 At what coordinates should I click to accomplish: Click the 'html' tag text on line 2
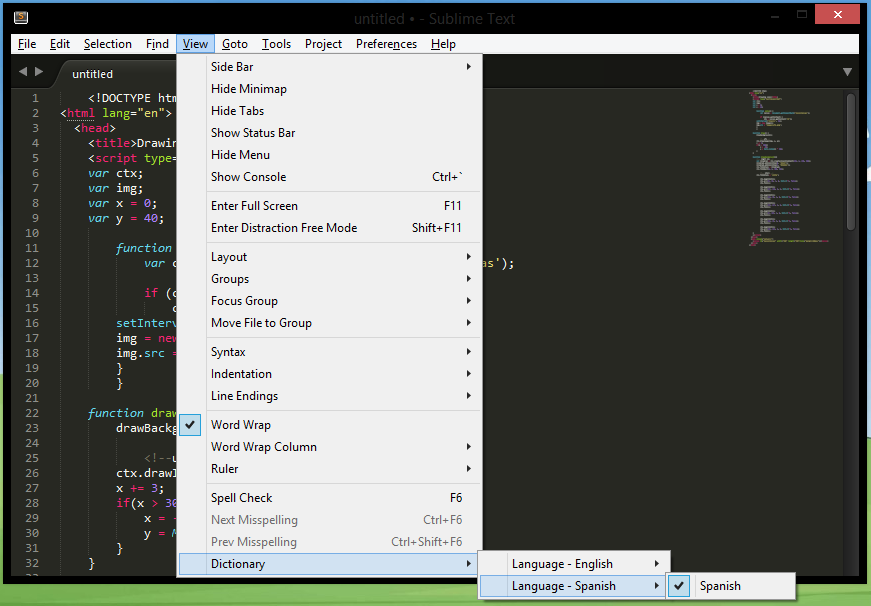(81, 113)
